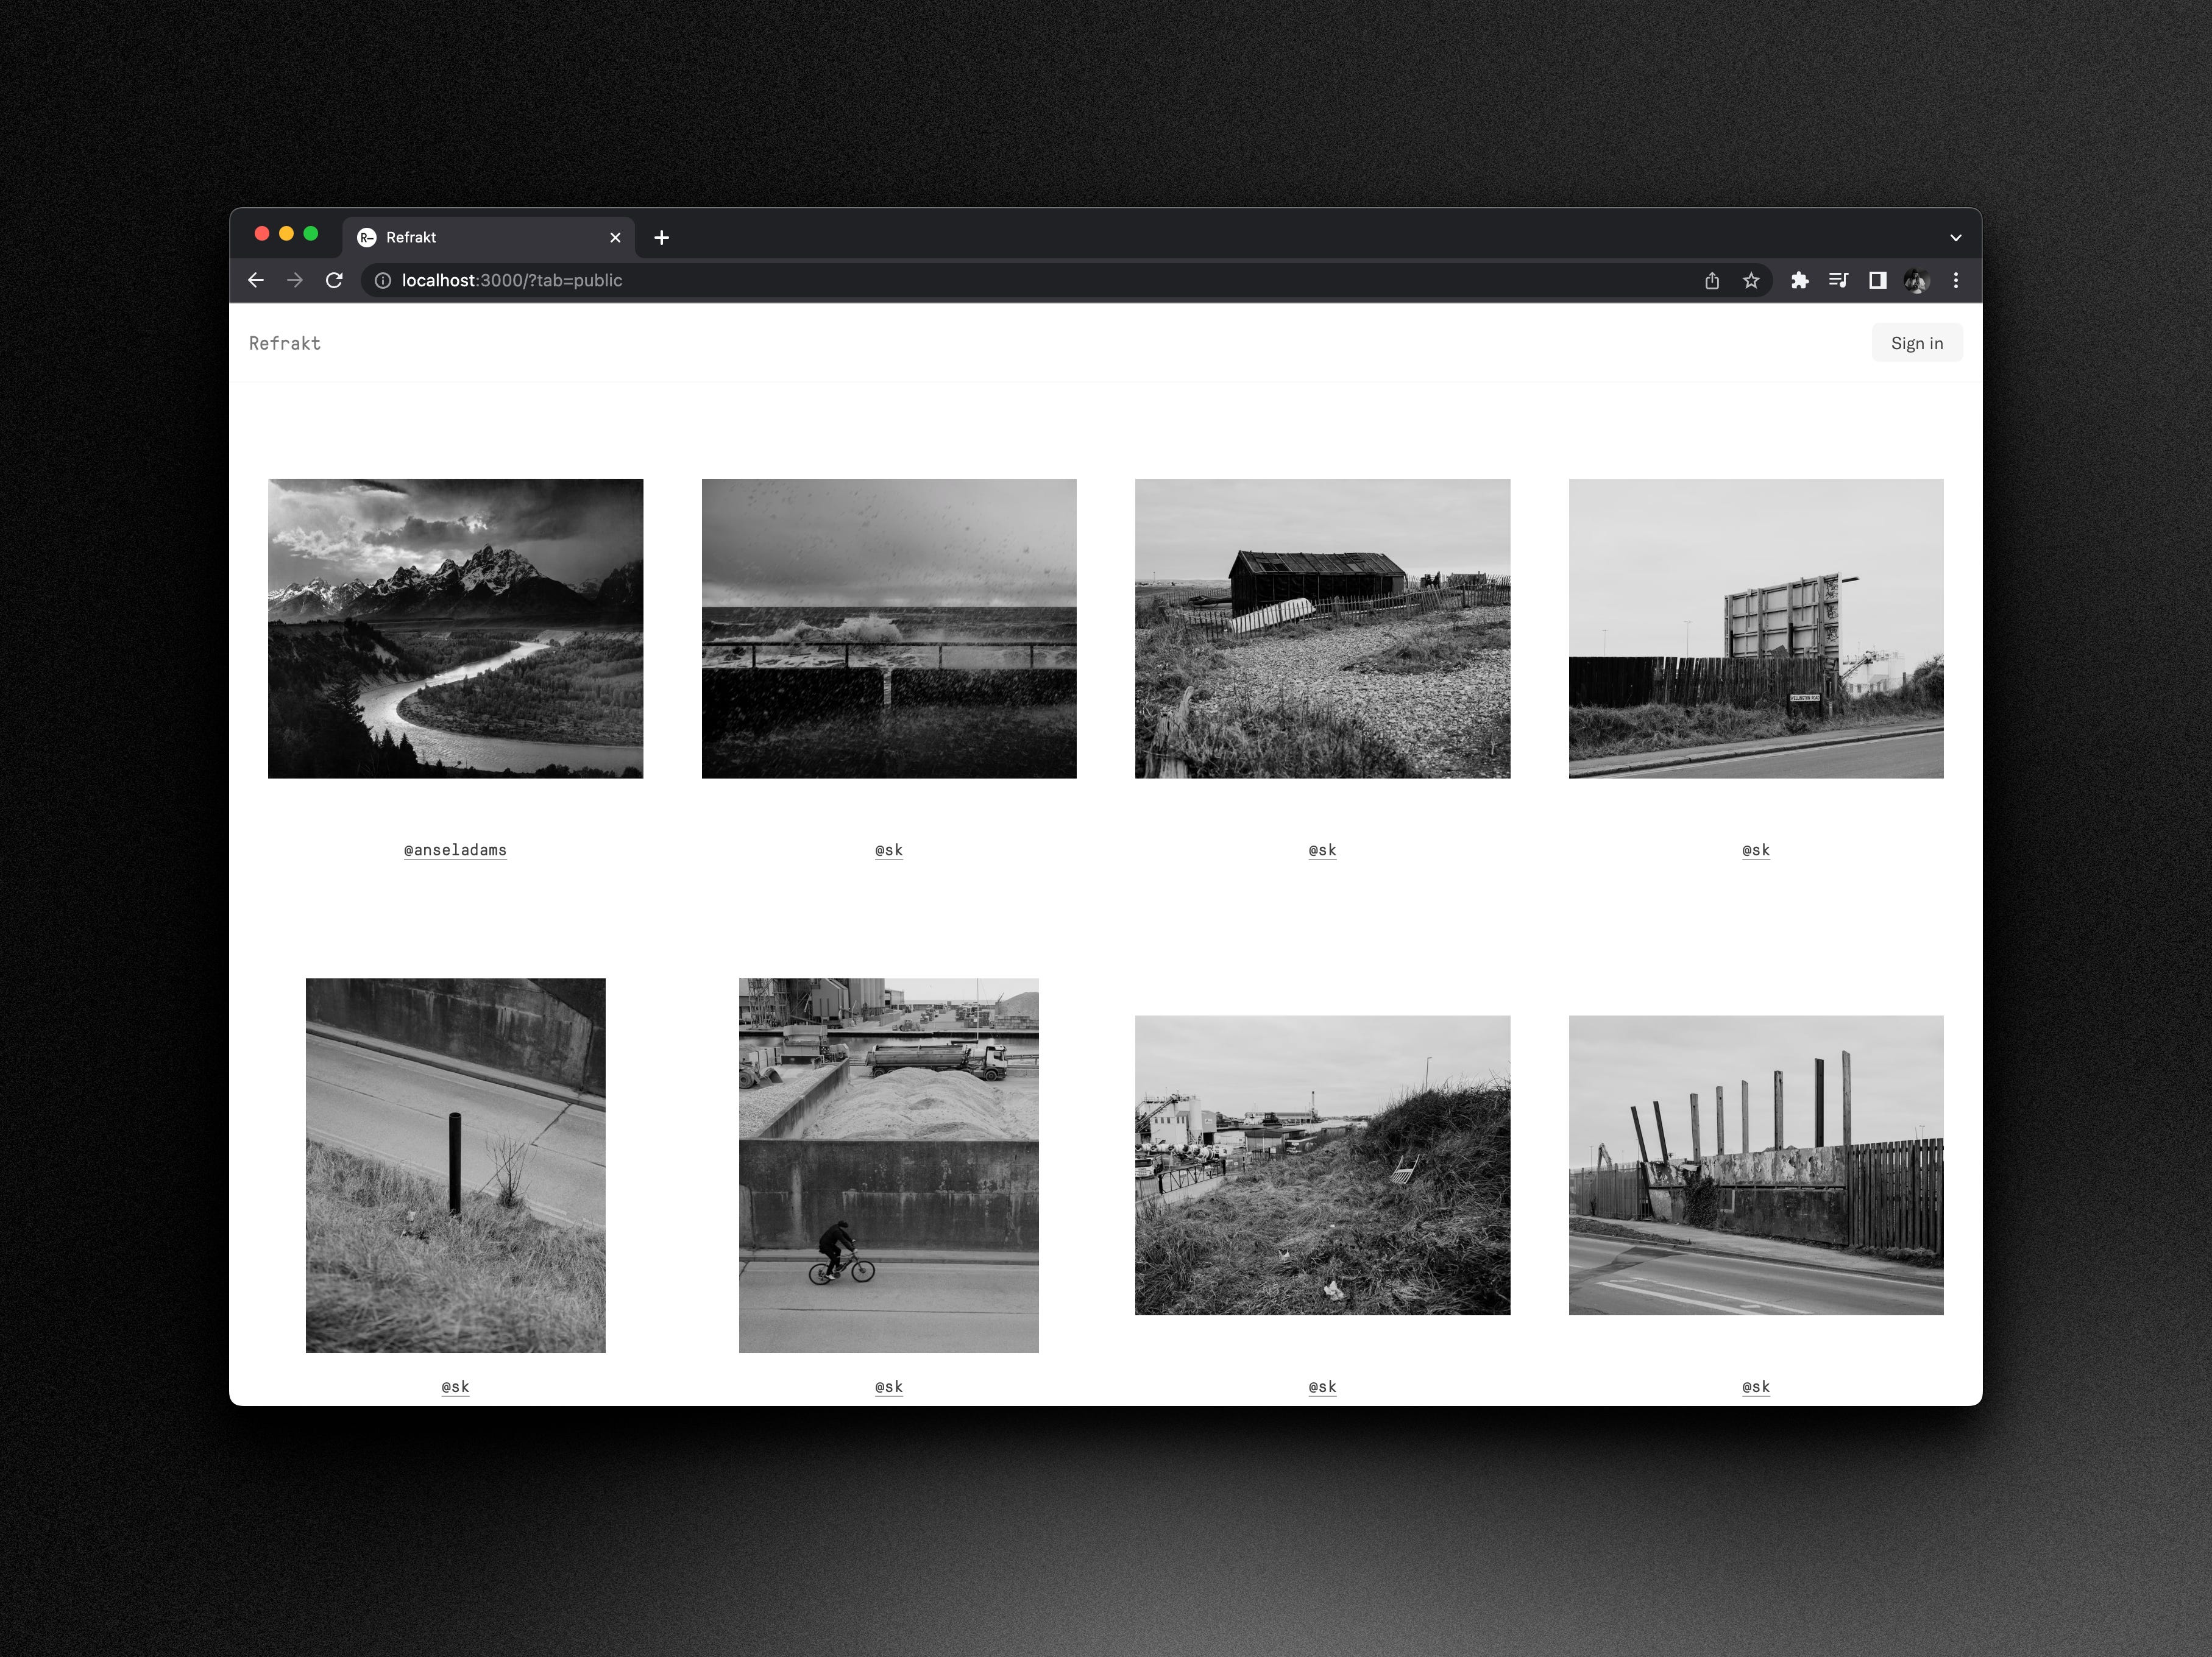Click the Refrakt logo text
This screenshot has height=1657, width=2212.
pos(285,343)
